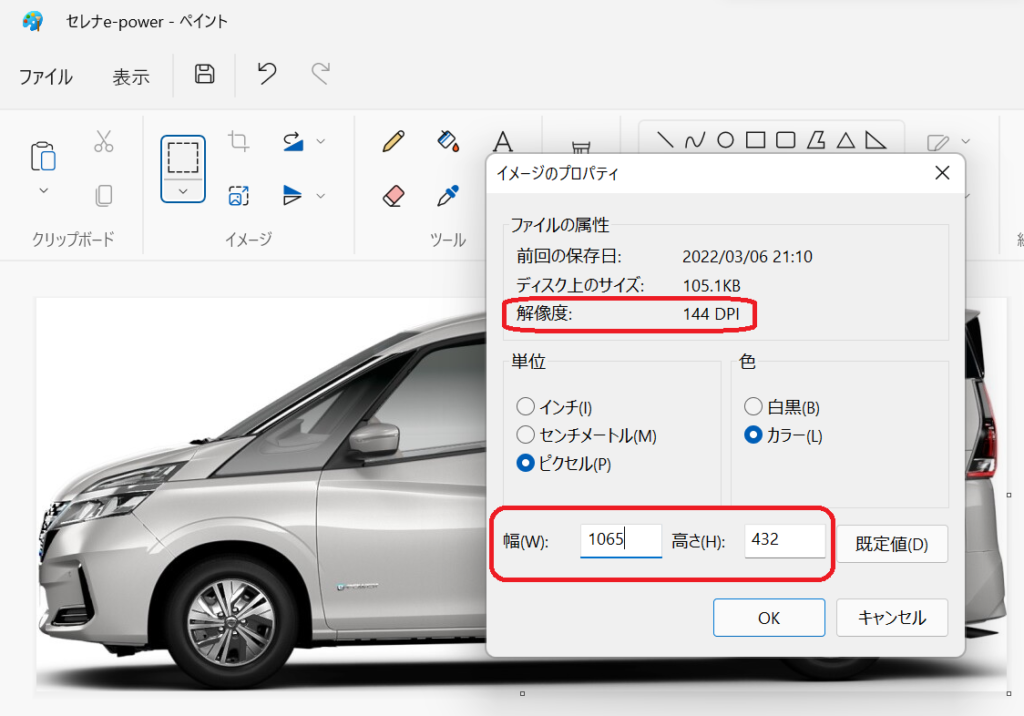The height and width of the screenshot is (716, 1024).
Task: Select the インチ unit radio button
Action: 525,407
